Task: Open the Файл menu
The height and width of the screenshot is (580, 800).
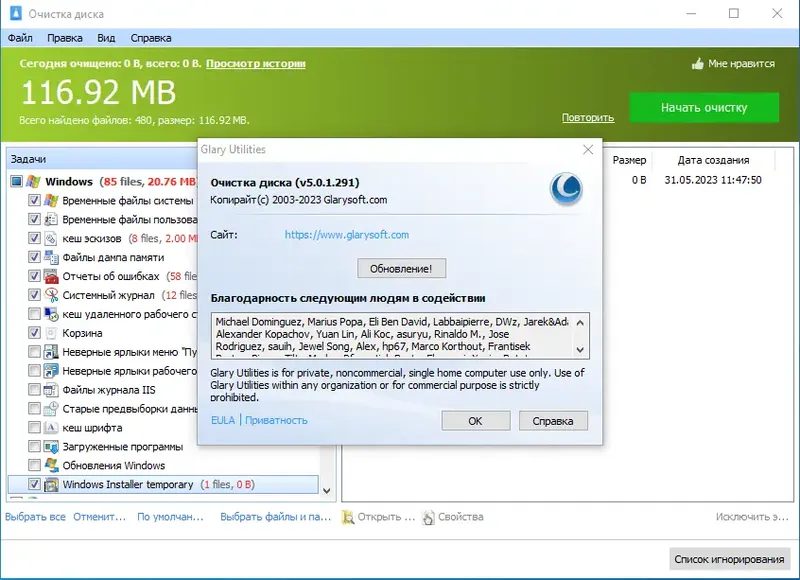Action: (22, 36)
